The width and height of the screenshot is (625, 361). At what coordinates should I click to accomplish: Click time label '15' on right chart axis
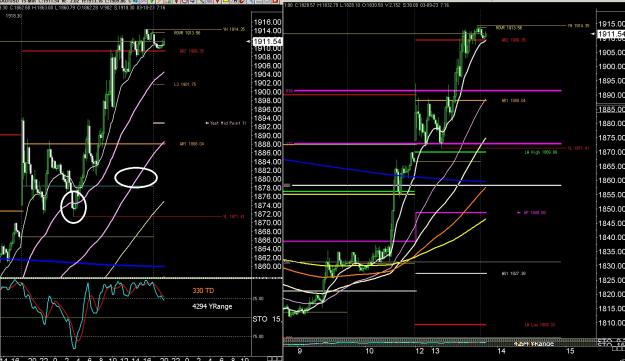(x=570, y=351)
